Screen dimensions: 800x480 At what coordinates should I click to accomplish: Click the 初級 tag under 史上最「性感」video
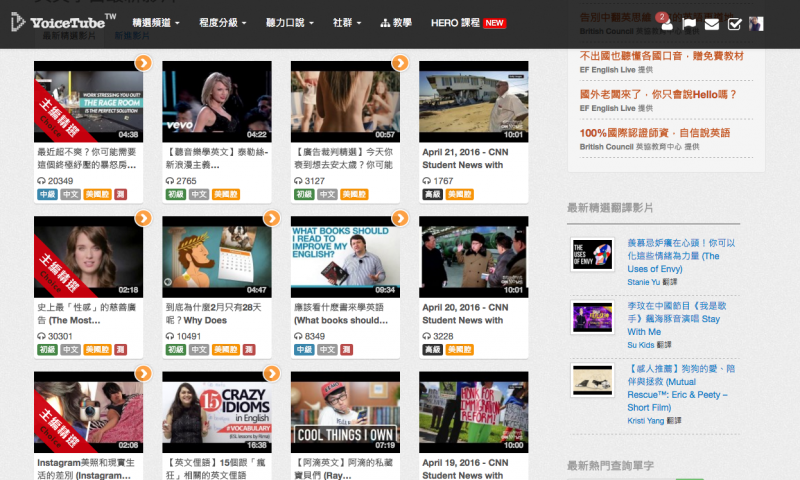point(47,350)
